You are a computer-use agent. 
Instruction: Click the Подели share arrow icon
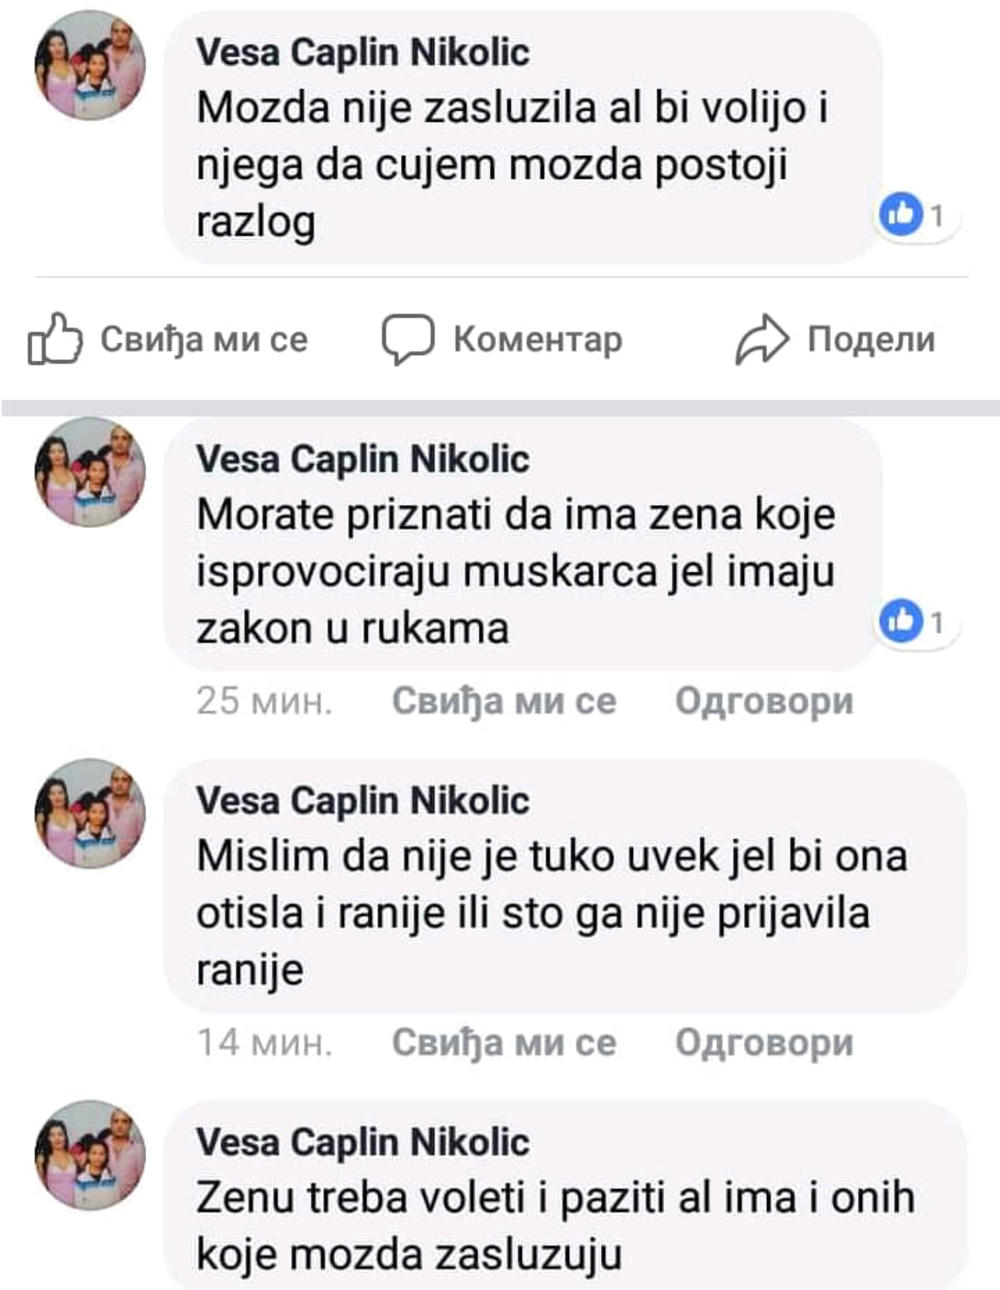coord(763,339)
